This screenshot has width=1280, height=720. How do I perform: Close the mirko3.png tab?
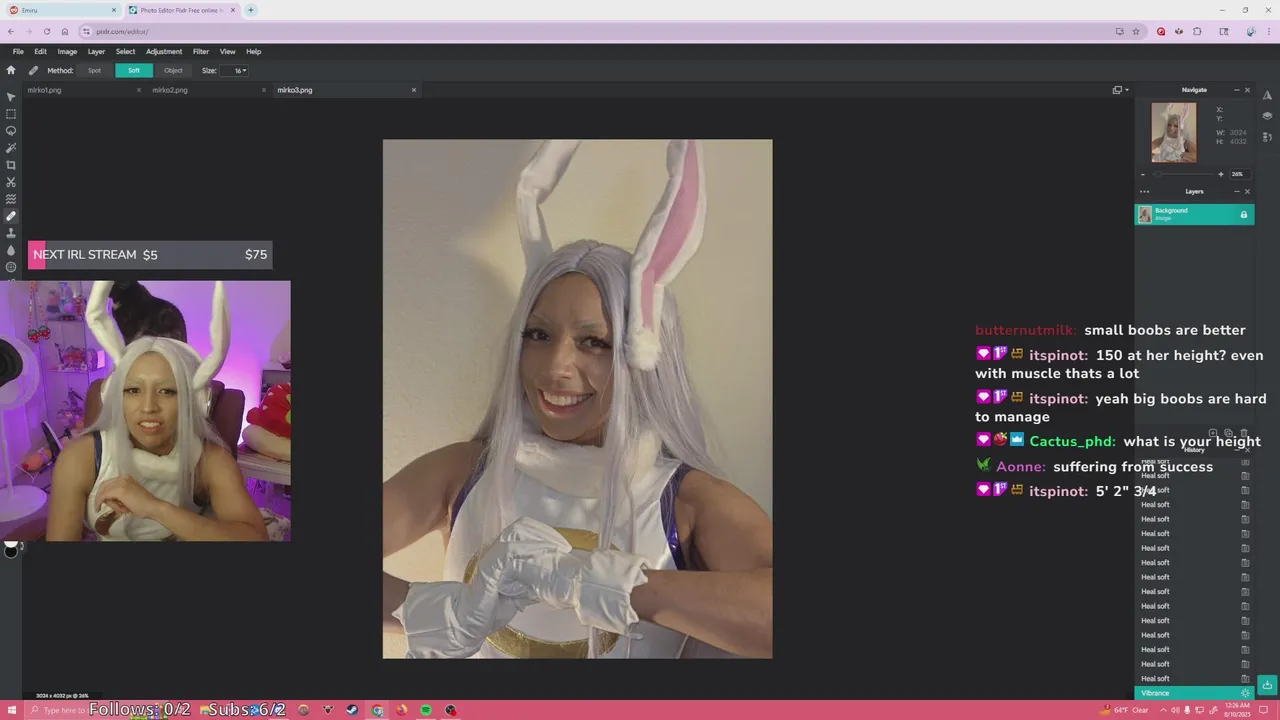pos(414,90)
